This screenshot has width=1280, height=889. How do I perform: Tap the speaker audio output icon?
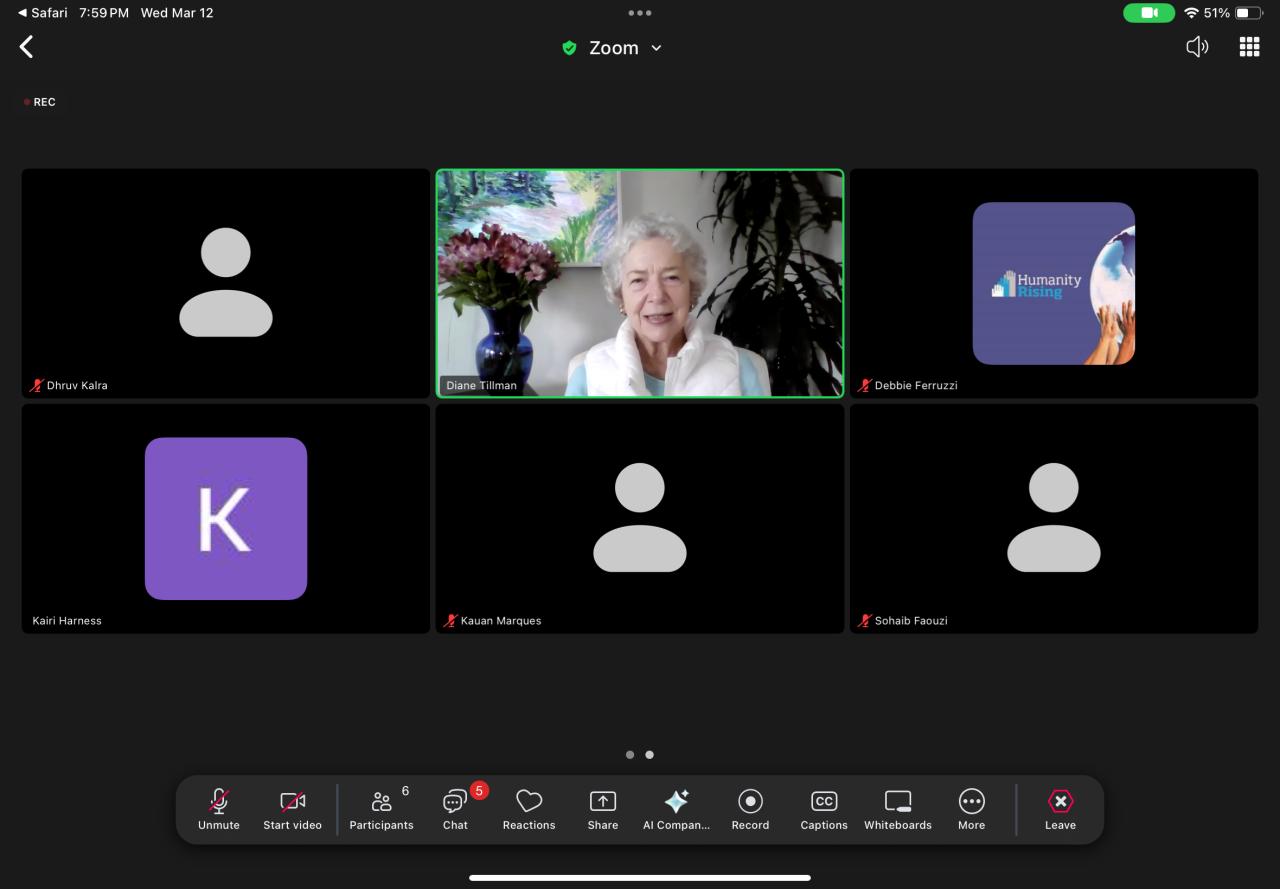pyautogui.click(x=1197, y=47)
